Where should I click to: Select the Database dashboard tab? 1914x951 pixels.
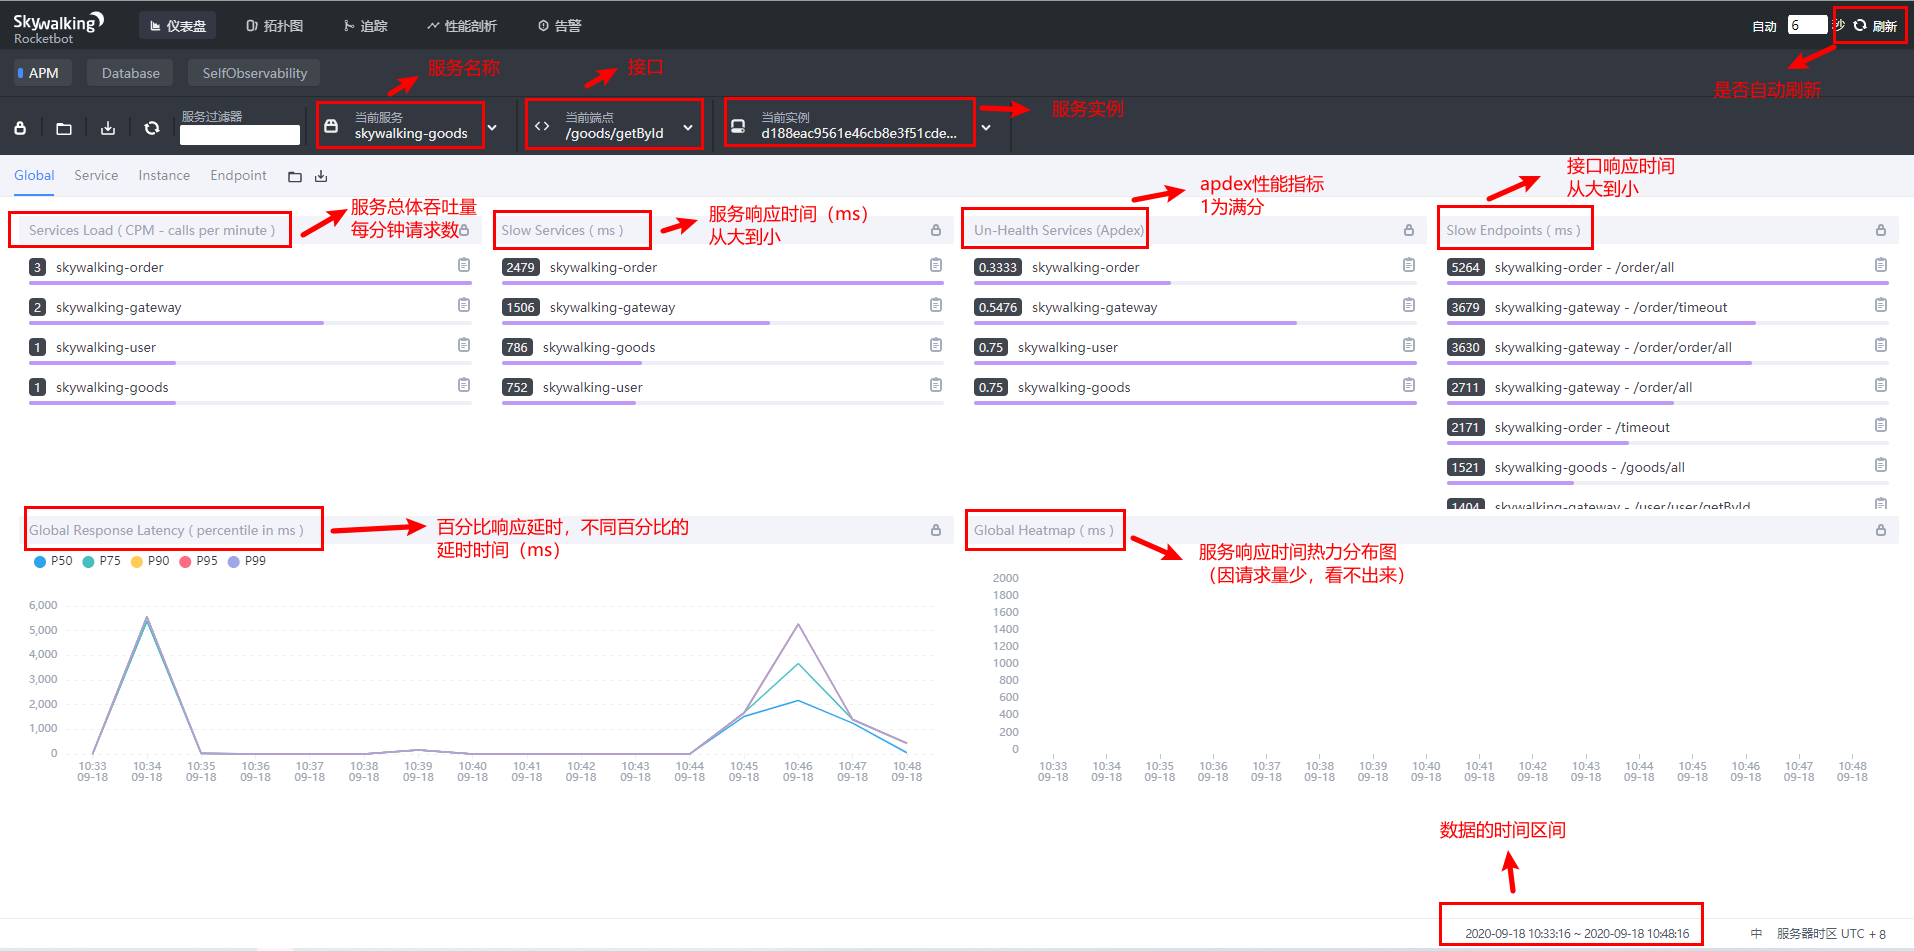(x=130, y=73)
